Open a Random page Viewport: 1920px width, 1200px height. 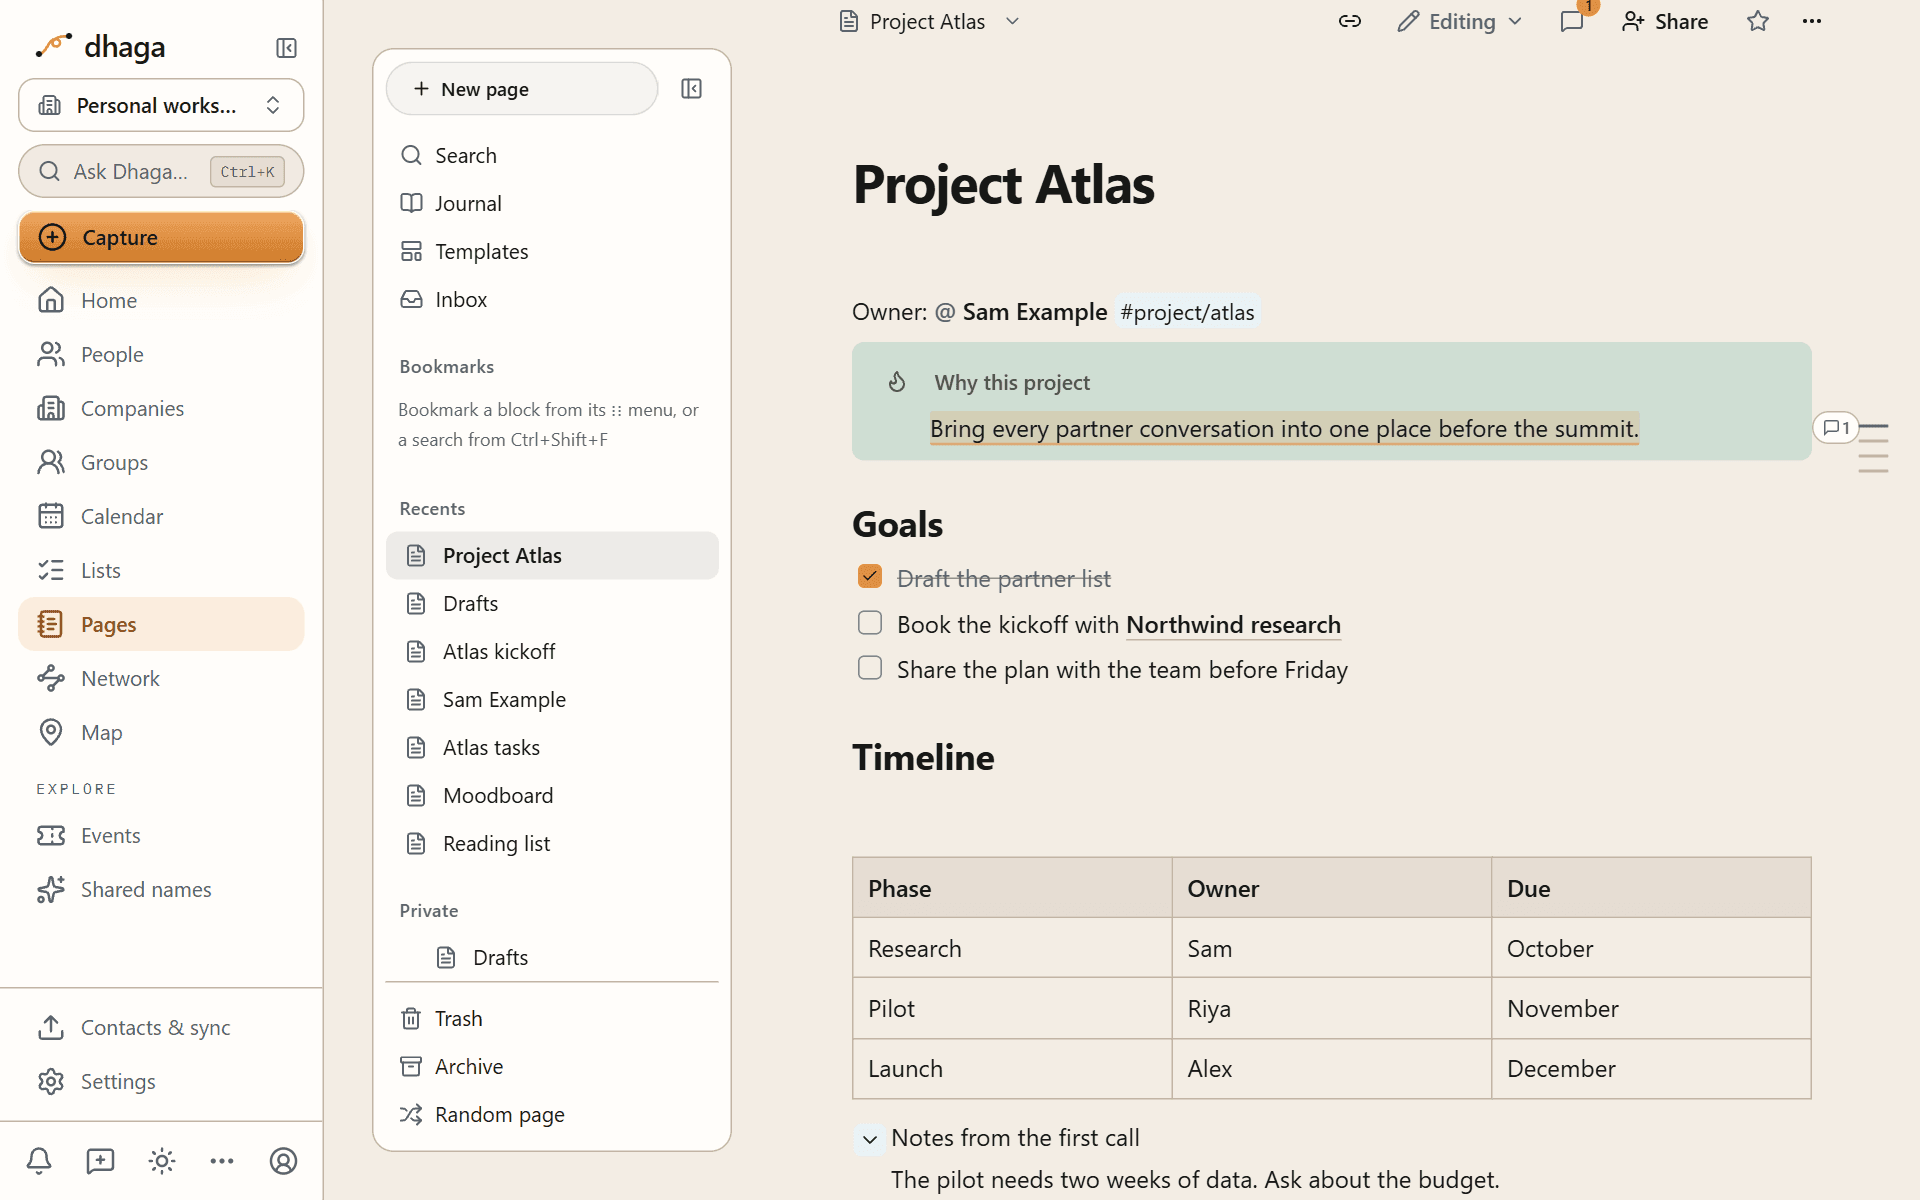click(x=552, y=1114)
